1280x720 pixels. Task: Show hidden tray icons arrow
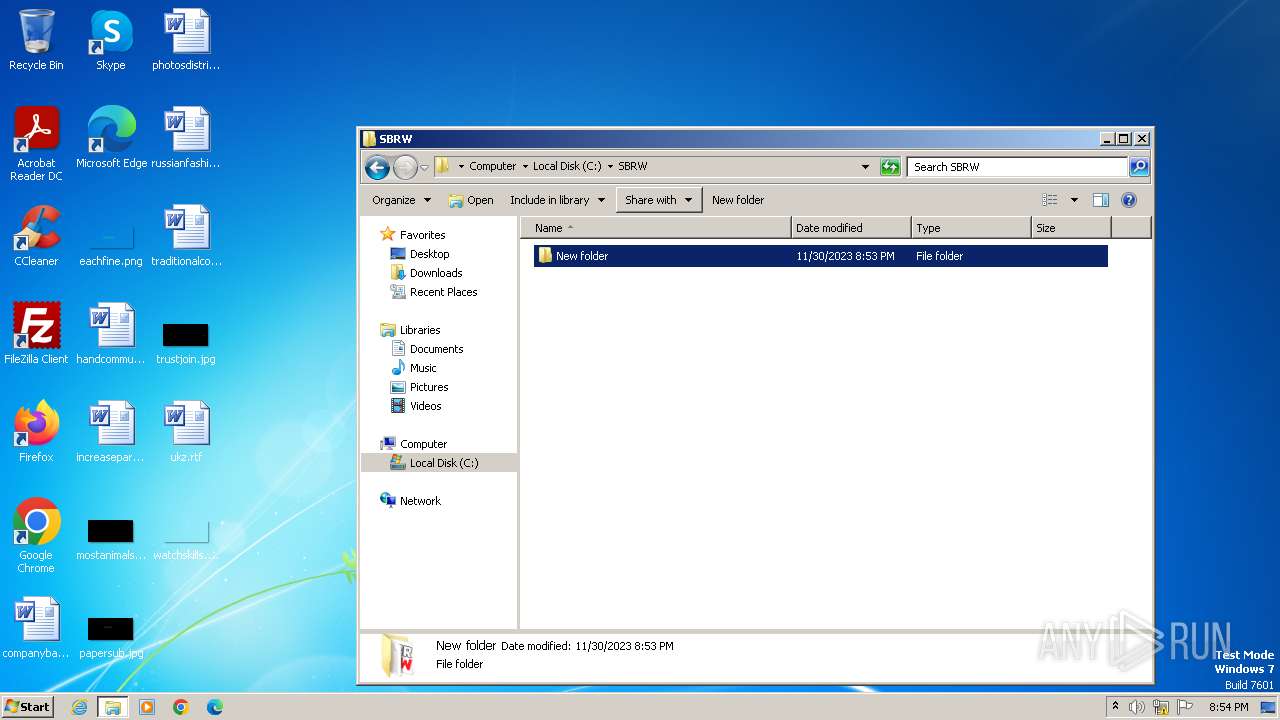coord(1115,707)
